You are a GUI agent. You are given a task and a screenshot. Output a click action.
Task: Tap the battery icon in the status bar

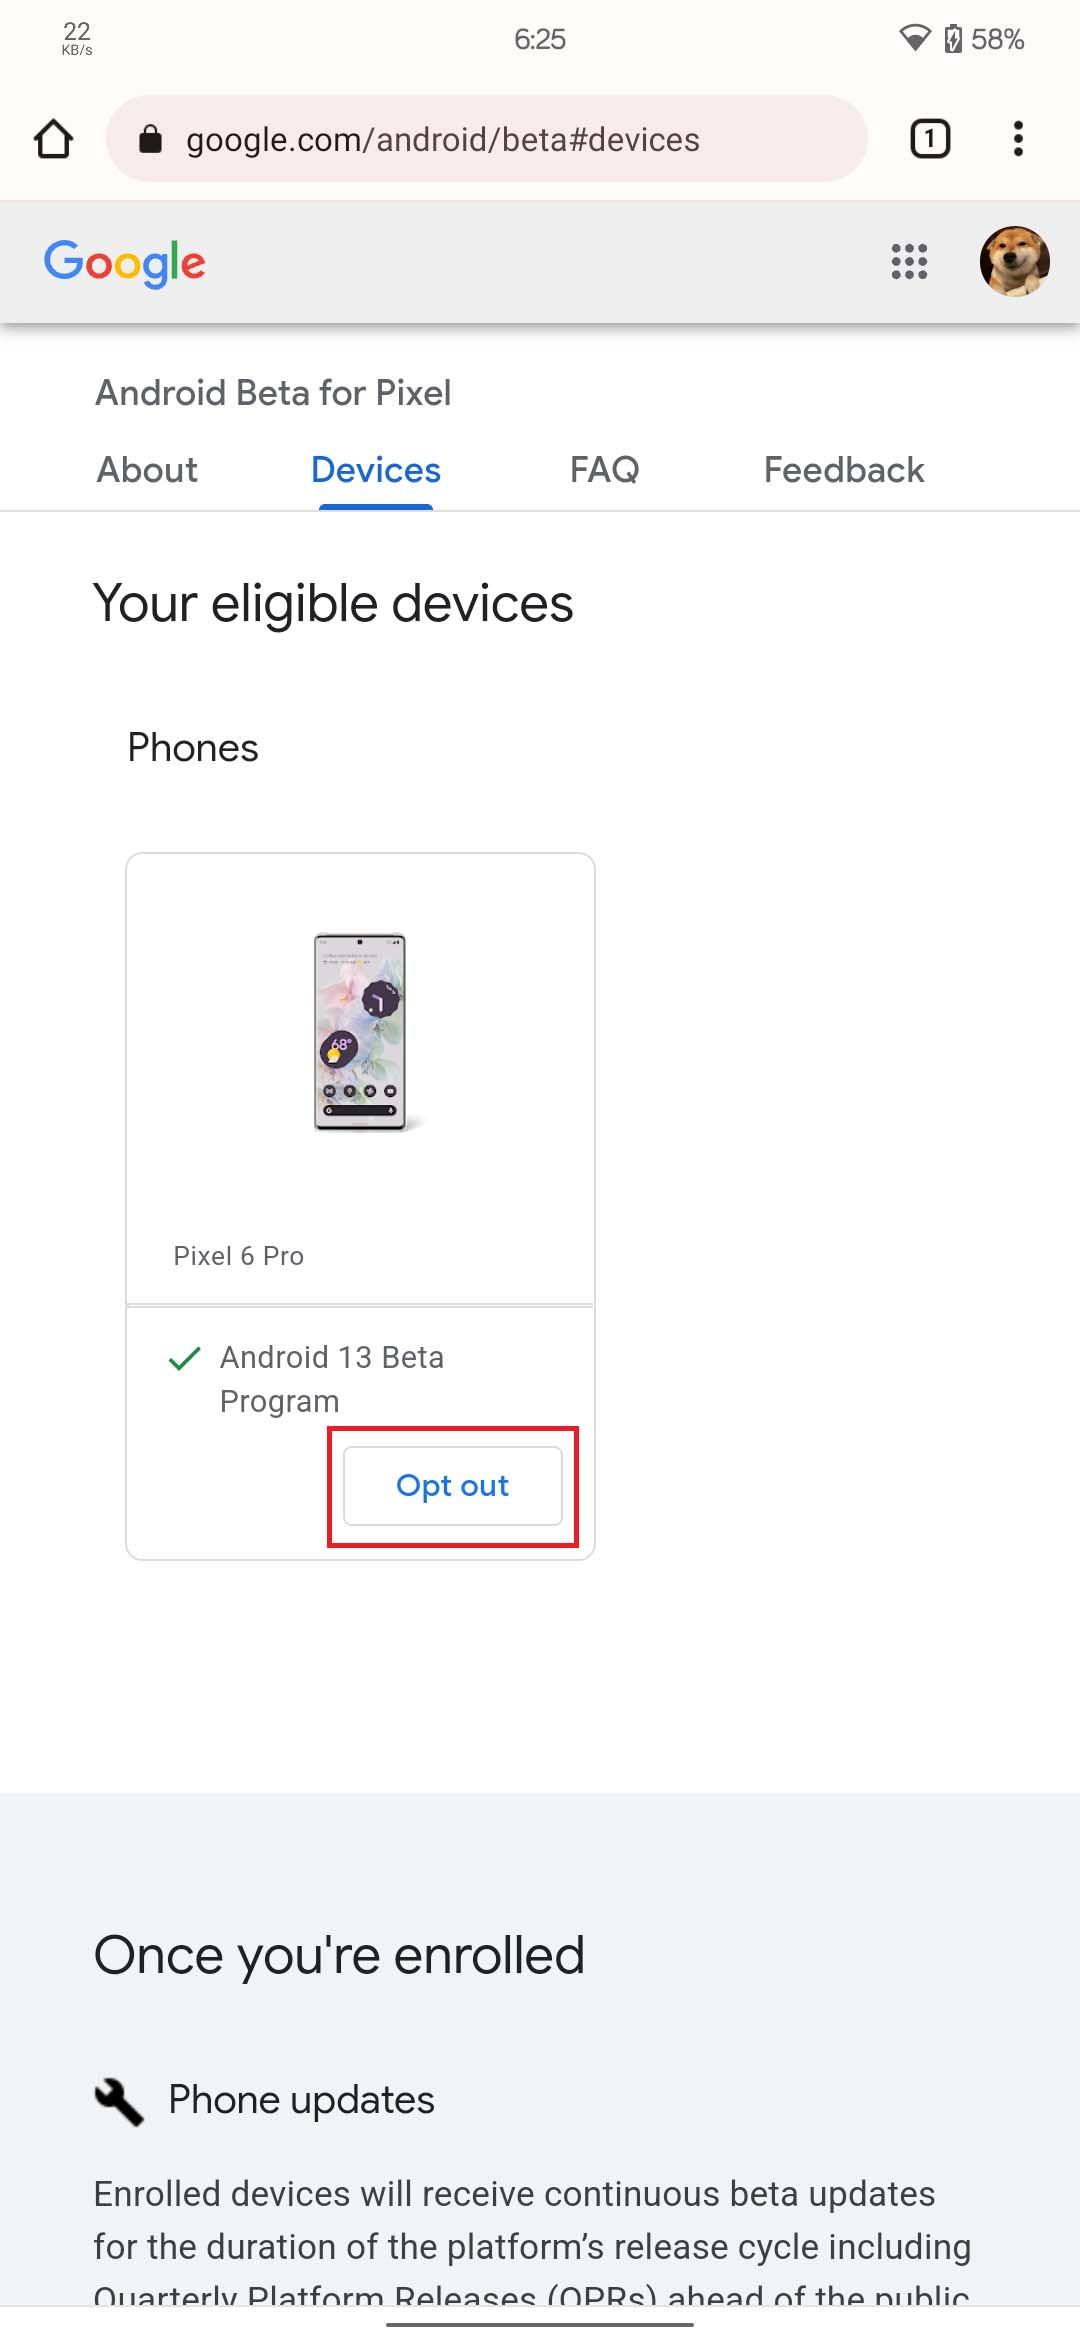pos(953,39)
